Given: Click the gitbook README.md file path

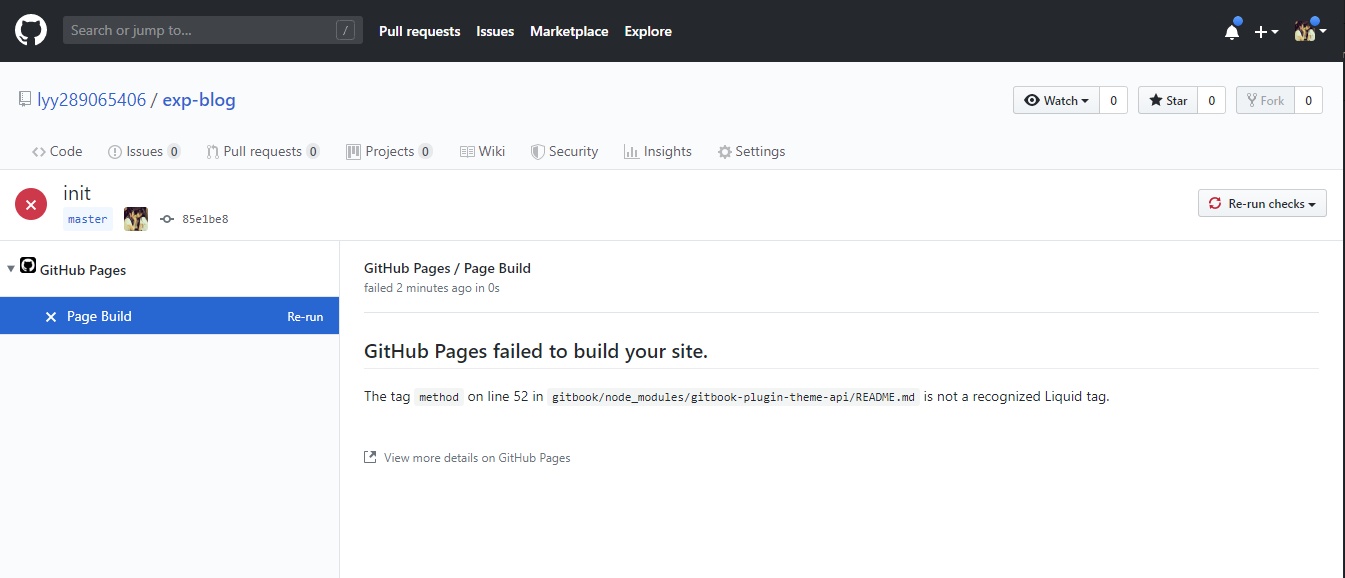Looking at the screenshot, I should pyautogui.click(x=734, y=397).
